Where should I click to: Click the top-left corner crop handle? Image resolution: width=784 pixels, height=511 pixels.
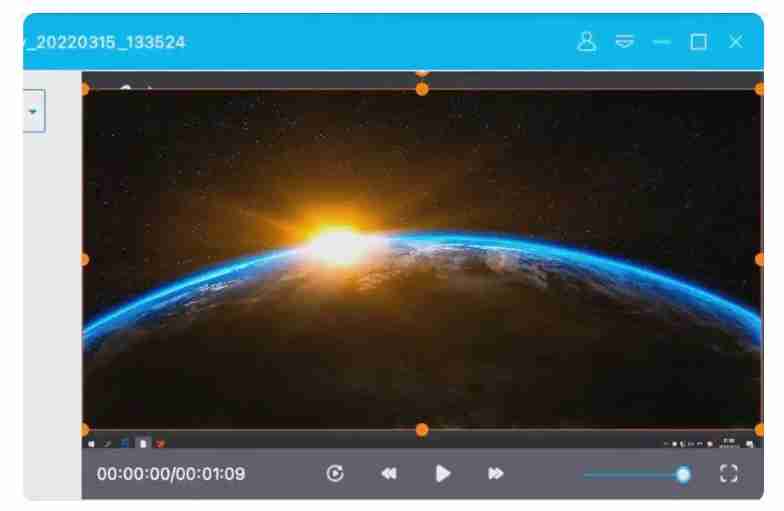click(84, 90)
